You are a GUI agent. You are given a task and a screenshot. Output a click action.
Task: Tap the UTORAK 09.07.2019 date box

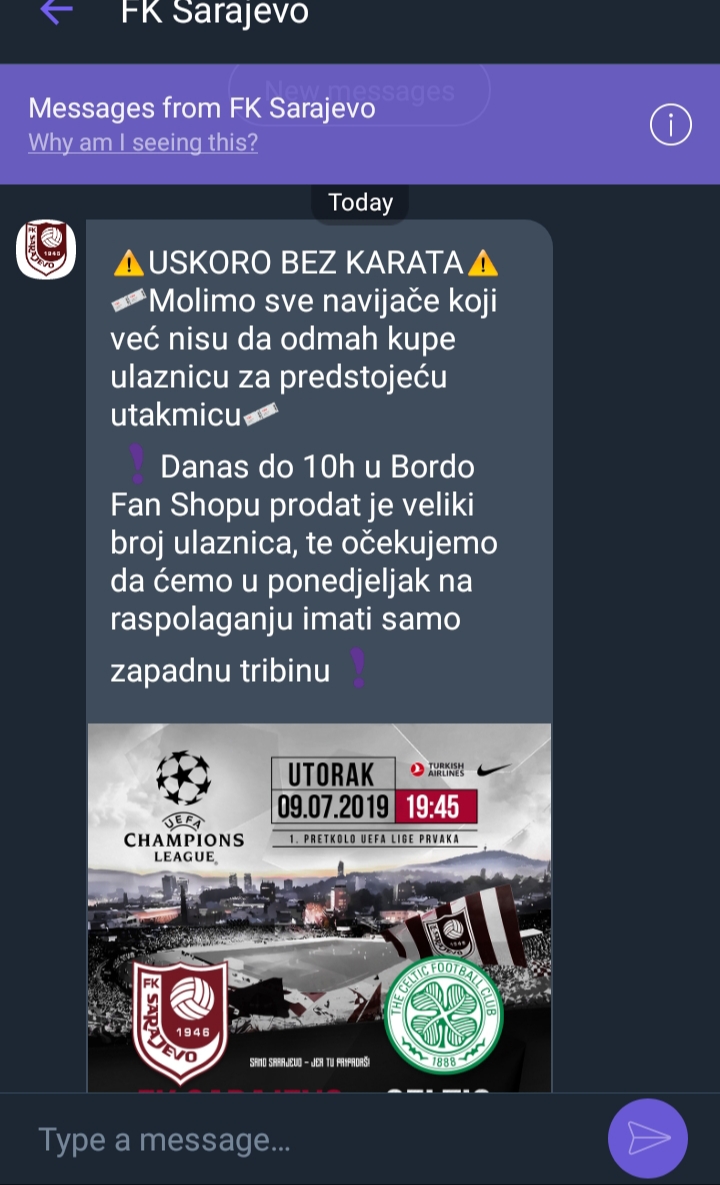pyautogui.click(x=333, y=790)
